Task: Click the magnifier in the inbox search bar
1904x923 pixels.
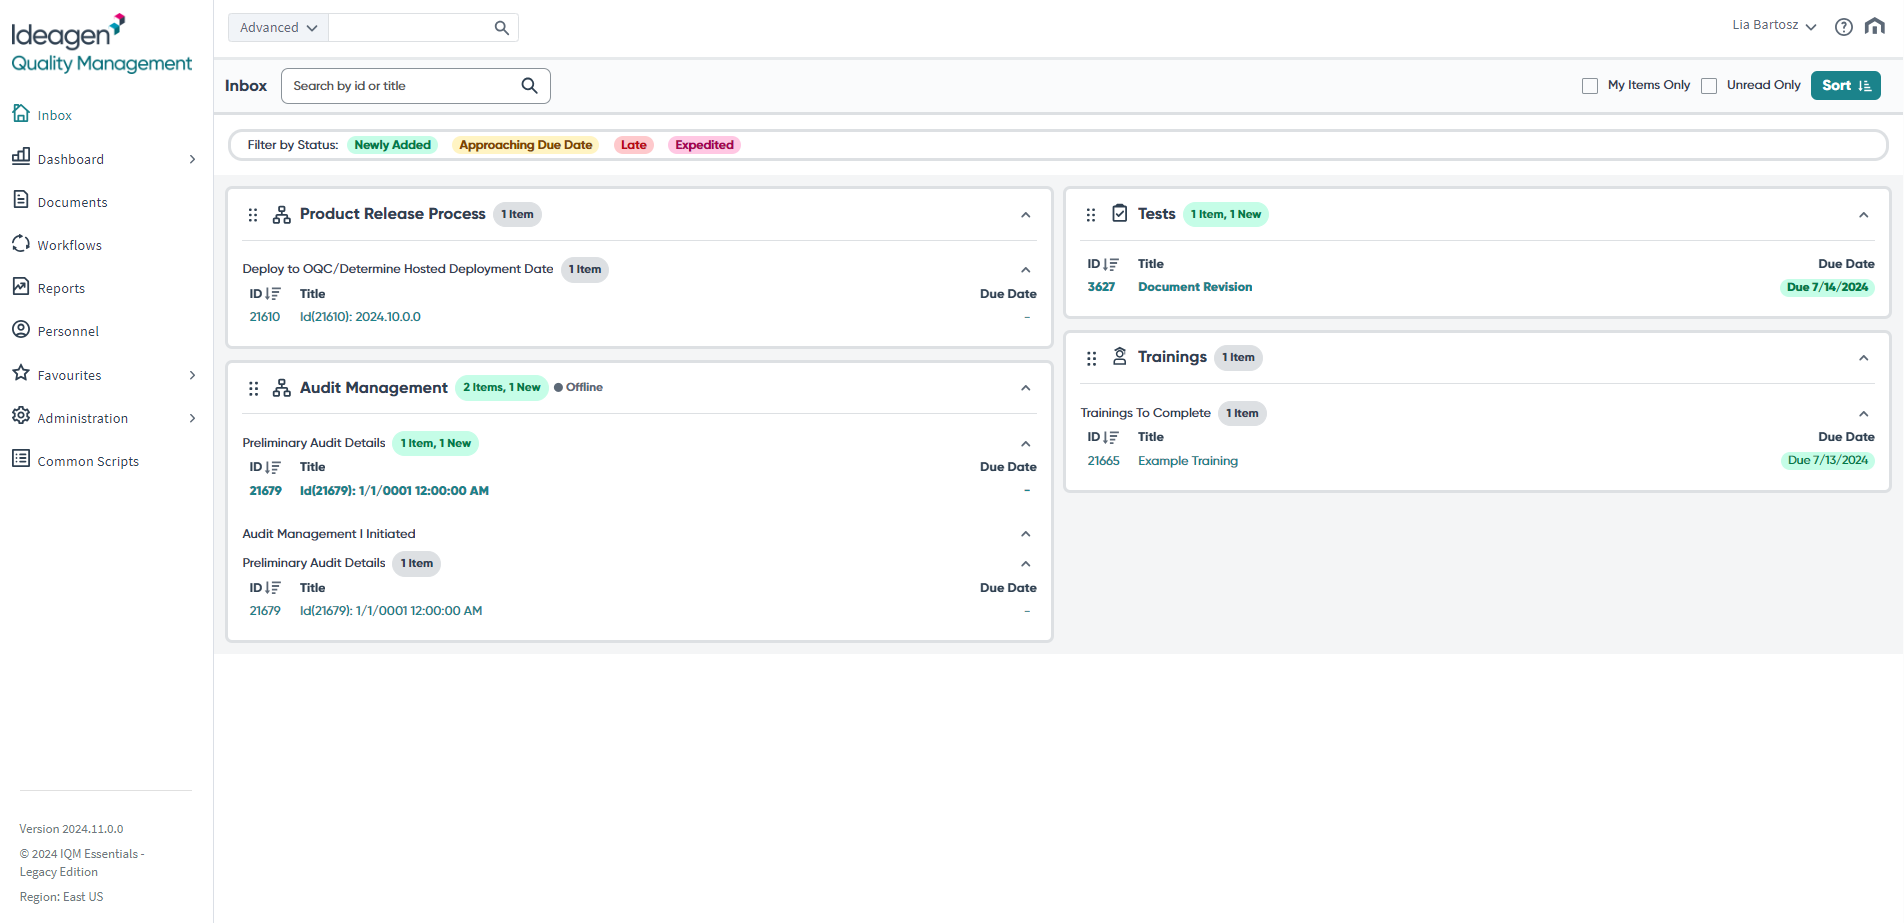Action: point(529,85)
